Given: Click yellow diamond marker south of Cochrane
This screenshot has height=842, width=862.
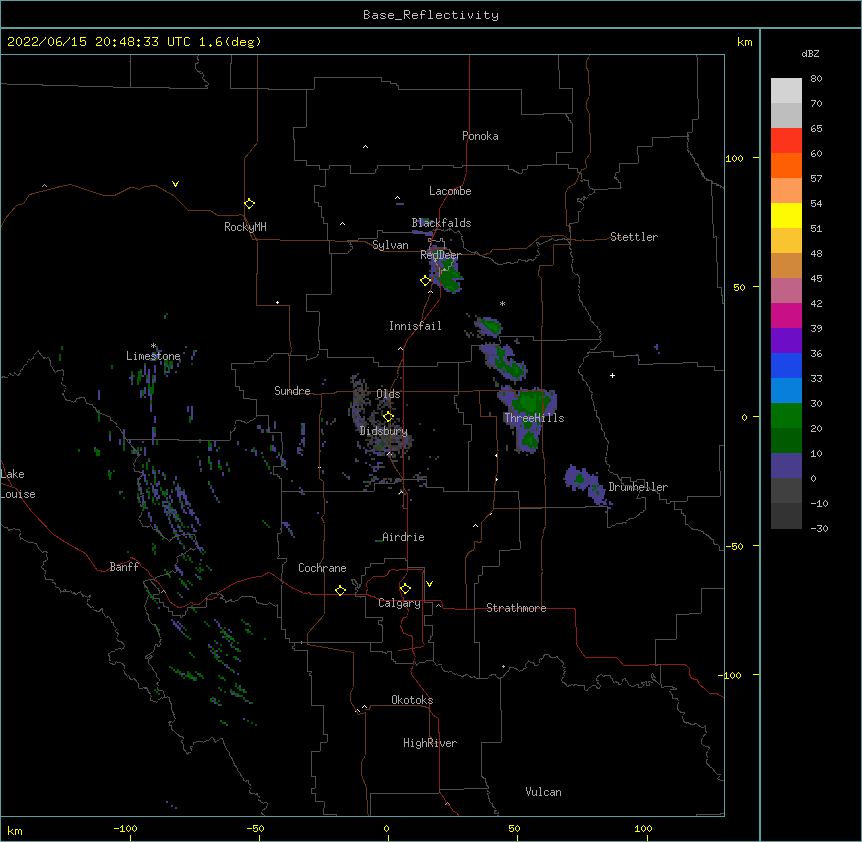Looking at the screenshot, I should [340, 590].
